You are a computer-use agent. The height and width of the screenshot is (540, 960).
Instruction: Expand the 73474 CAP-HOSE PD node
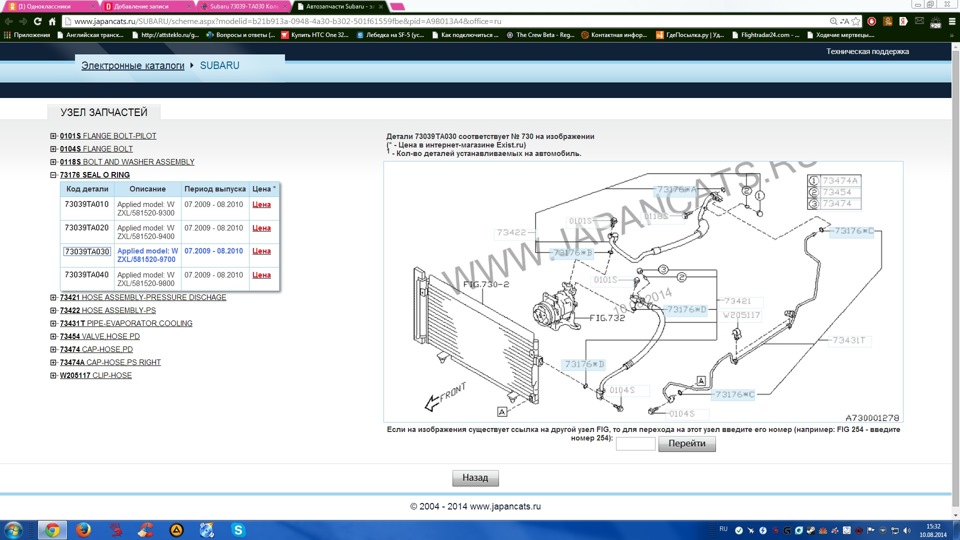[x=53, y=349]
